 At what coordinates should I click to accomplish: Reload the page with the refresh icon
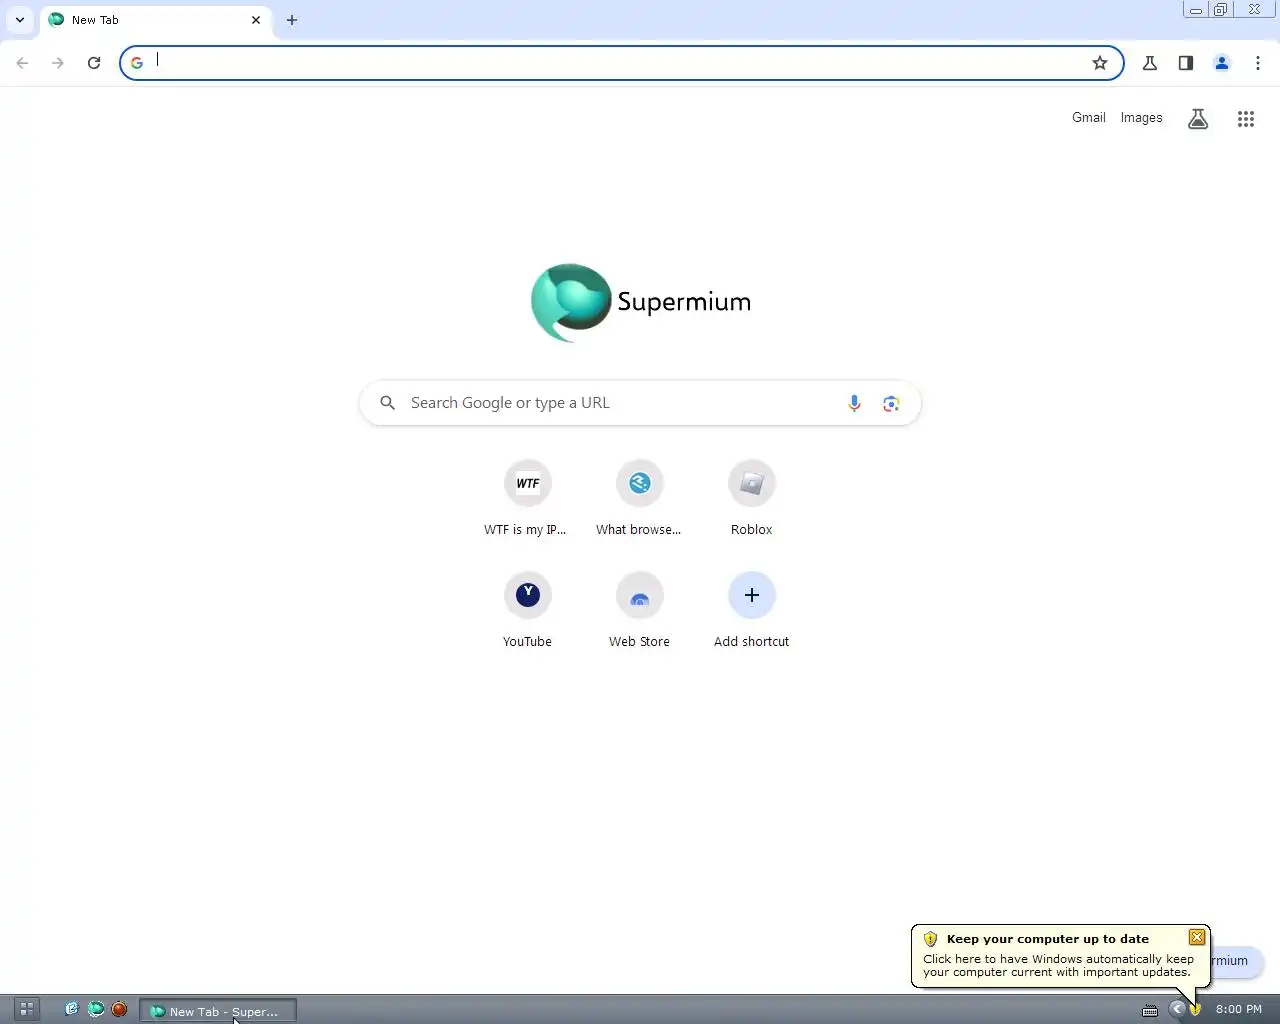94,63
